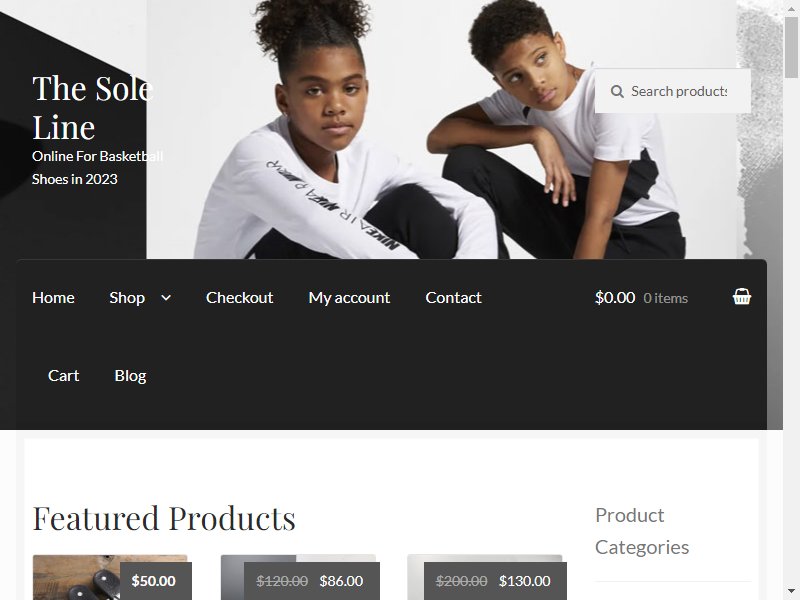Open the Home menu item

coord(53,297)
